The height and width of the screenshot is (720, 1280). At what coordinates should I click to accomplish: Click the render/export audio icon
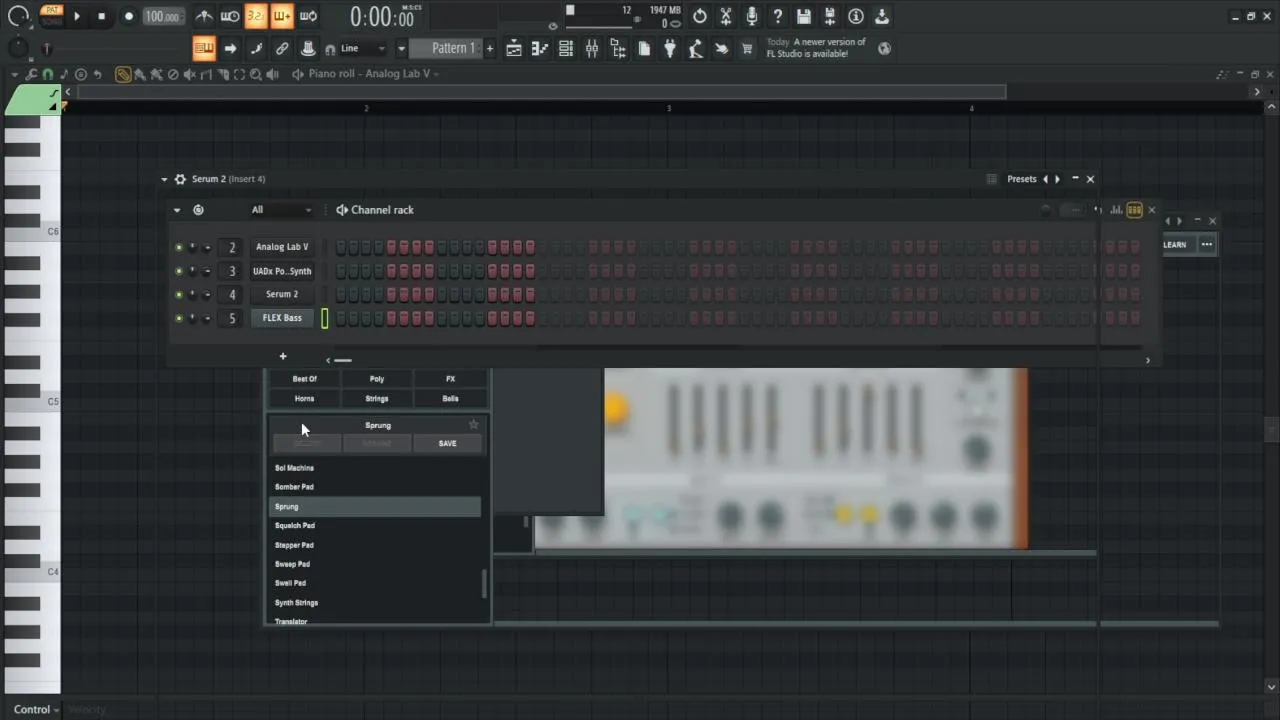point(830,16)
